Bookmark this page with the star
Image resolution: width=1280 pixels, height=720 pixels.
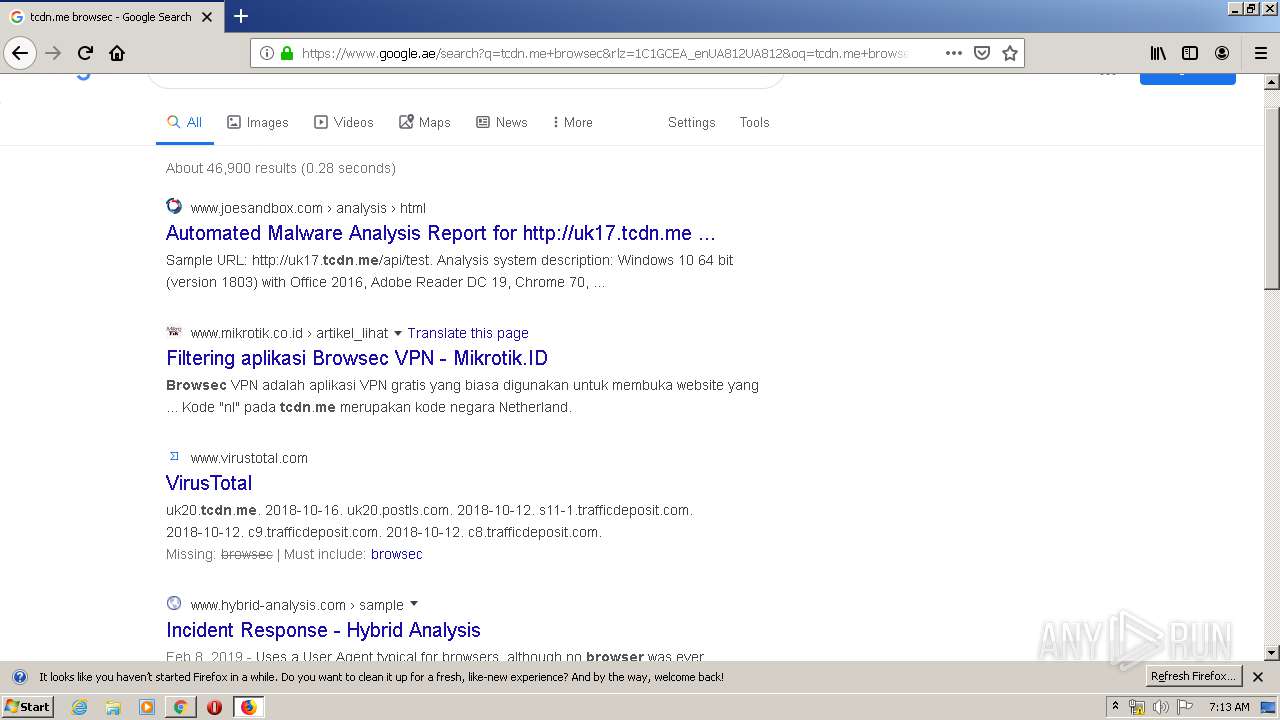click(x=1010, y=53)
